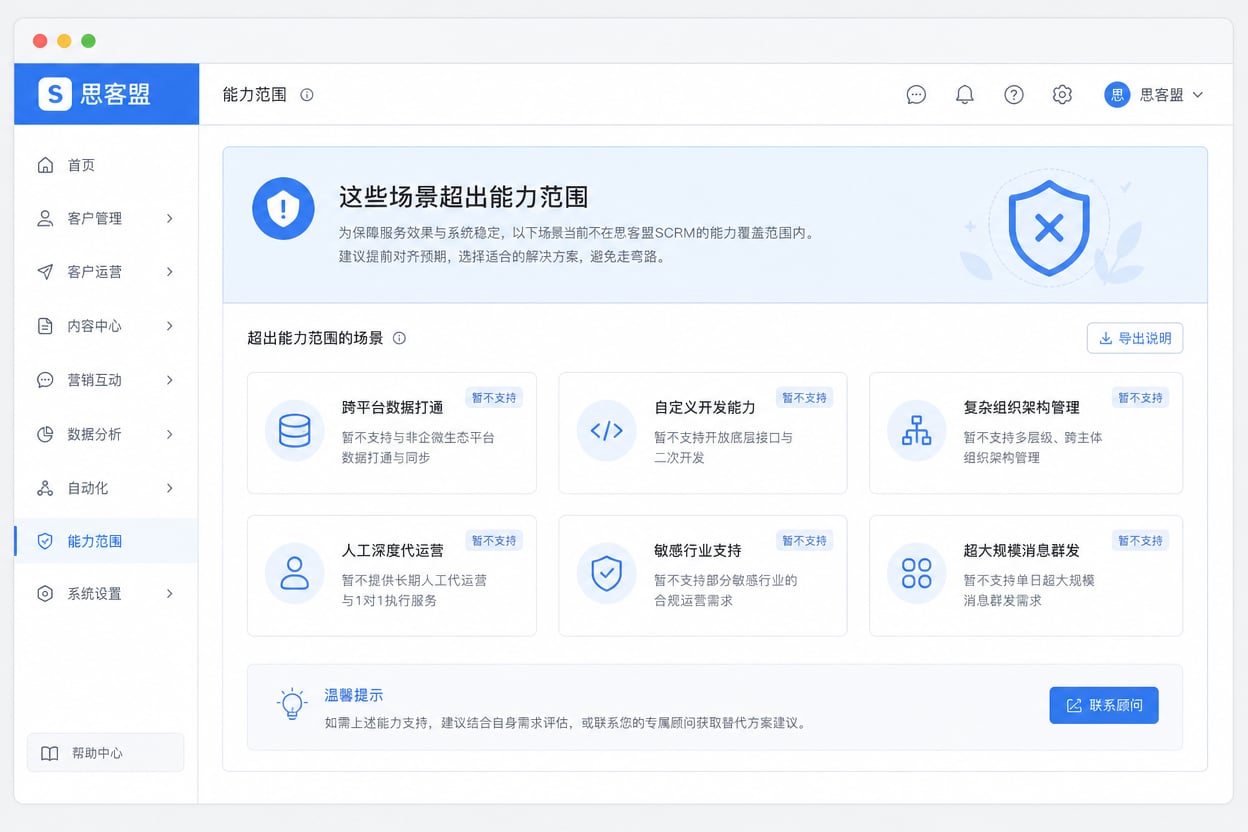Click the info icon next to 能力范围 title

[307, 95]
